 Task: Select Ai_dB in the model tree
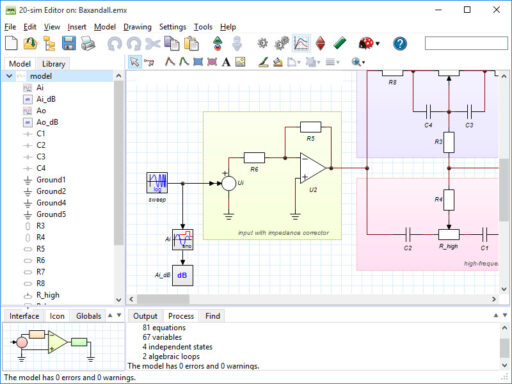tap(46, 99)
